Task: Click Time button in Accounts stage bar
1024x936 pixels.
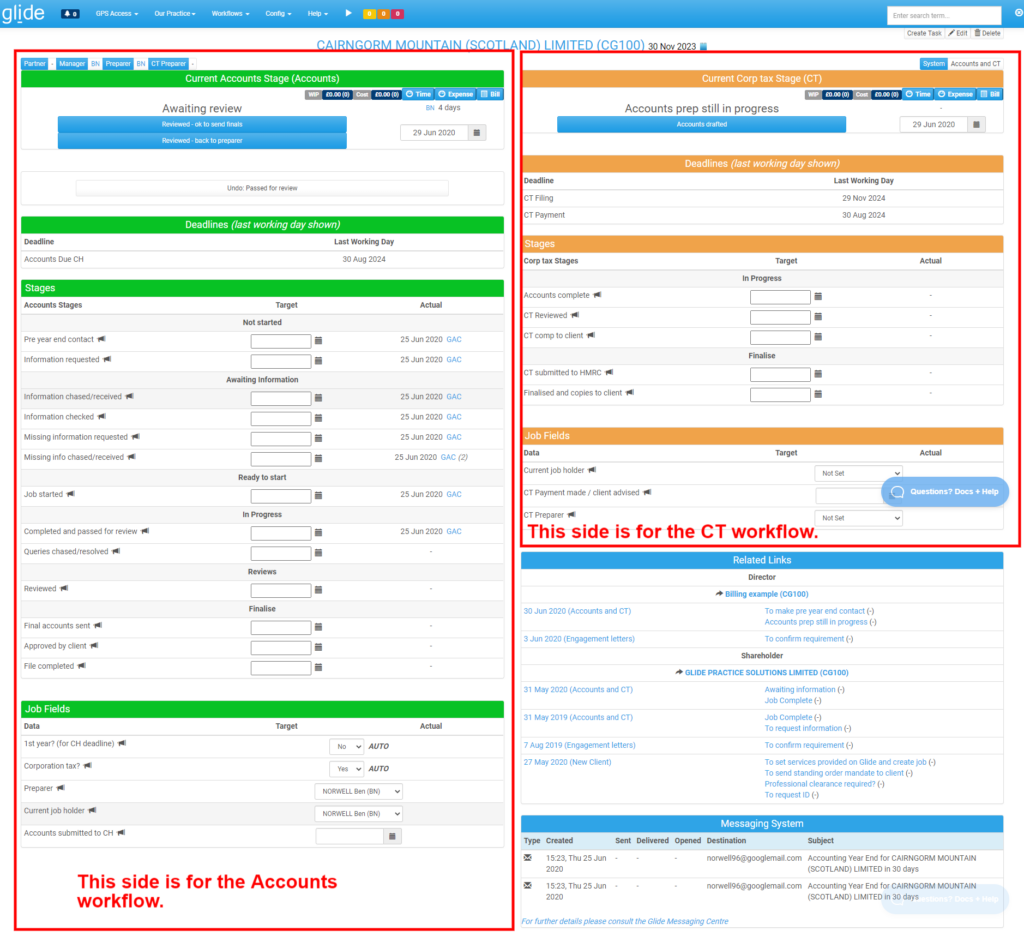Action: (419, 94)
